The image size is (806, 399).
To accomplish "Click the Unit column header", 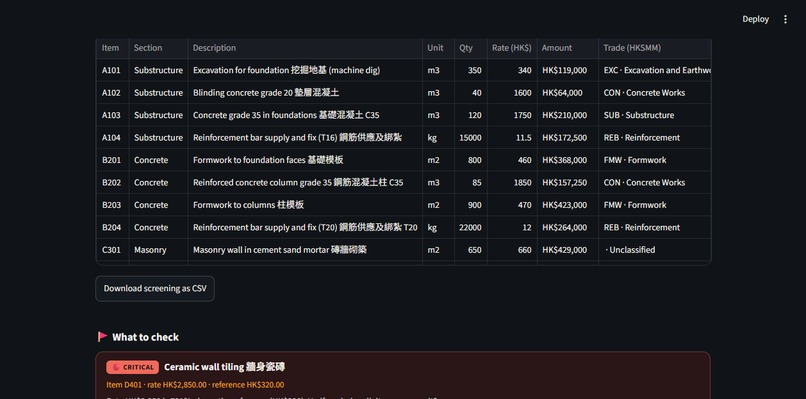I will [438, 48].
